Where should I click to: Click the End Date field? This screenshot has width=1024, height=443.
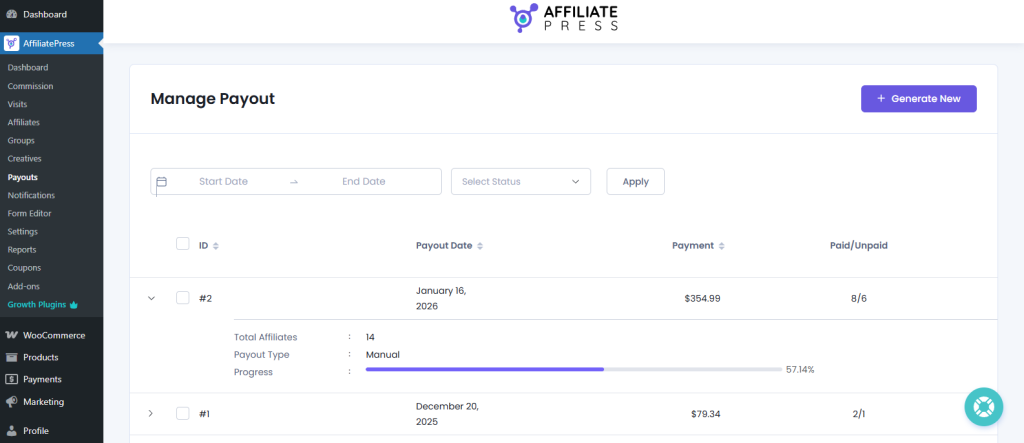pos(364,182)
